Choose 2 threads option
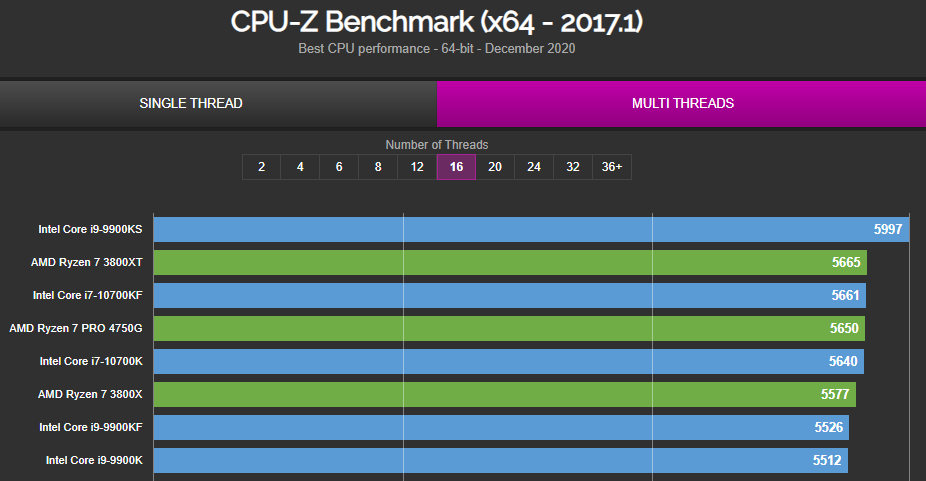926x481 pixels. [262, 167]
